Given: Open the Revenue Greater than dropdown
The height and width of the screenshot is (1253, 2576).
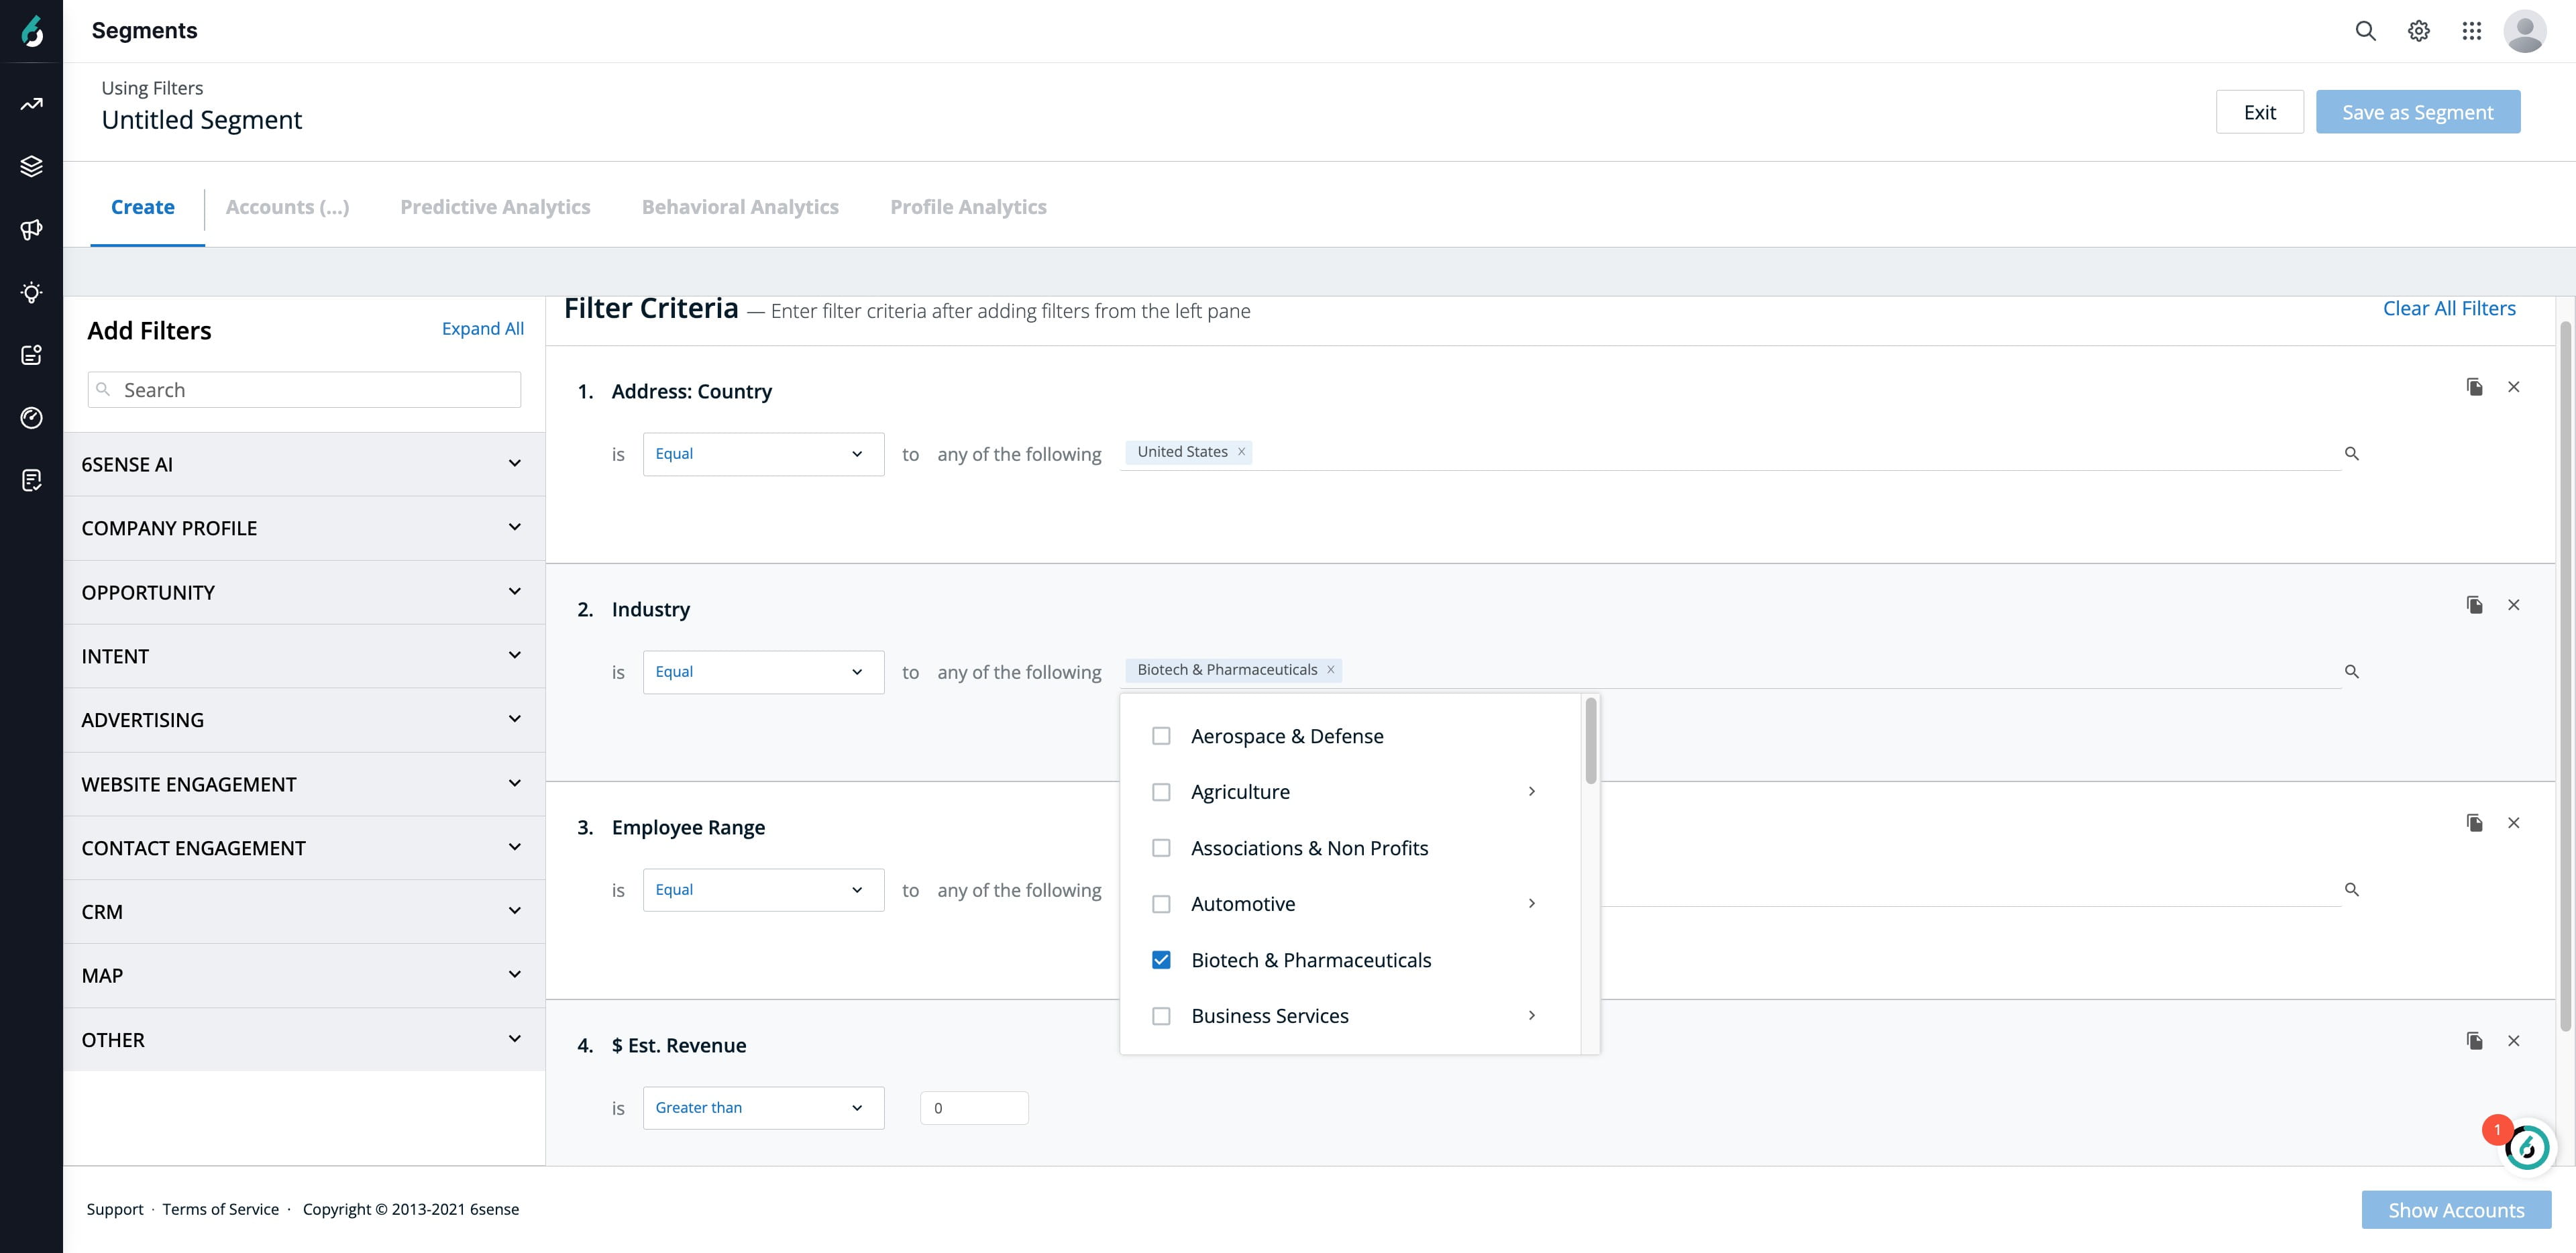Looking at the screenshot, I should point(763,1108).
